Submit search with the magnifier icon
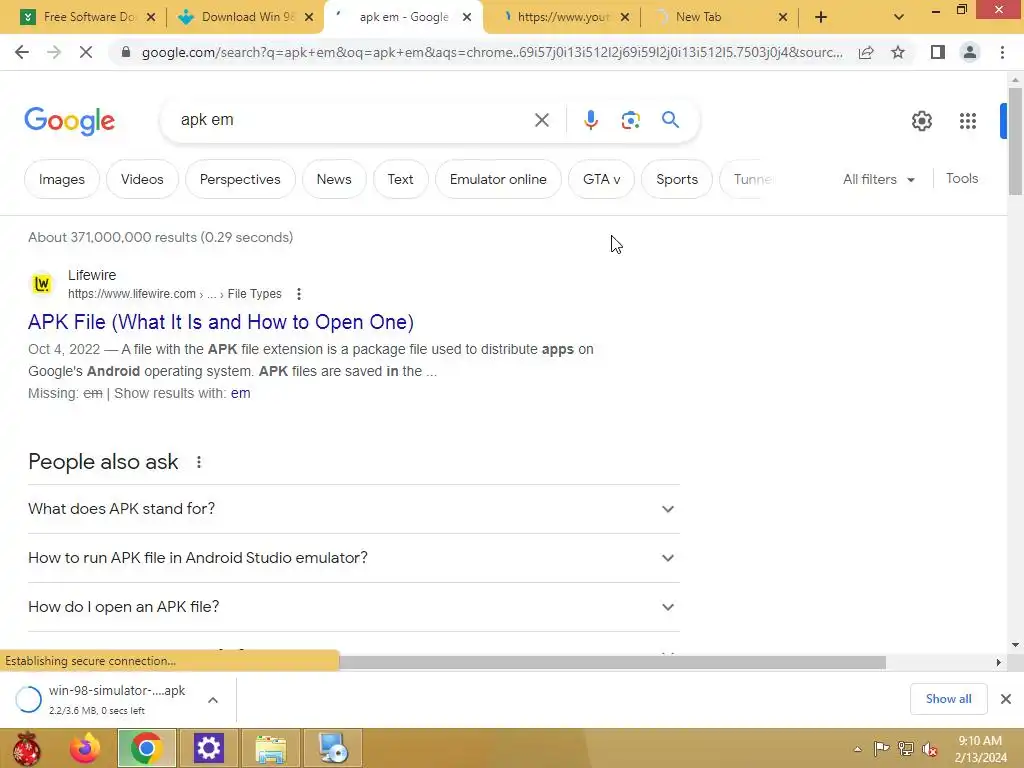 (x=670, y=120)
